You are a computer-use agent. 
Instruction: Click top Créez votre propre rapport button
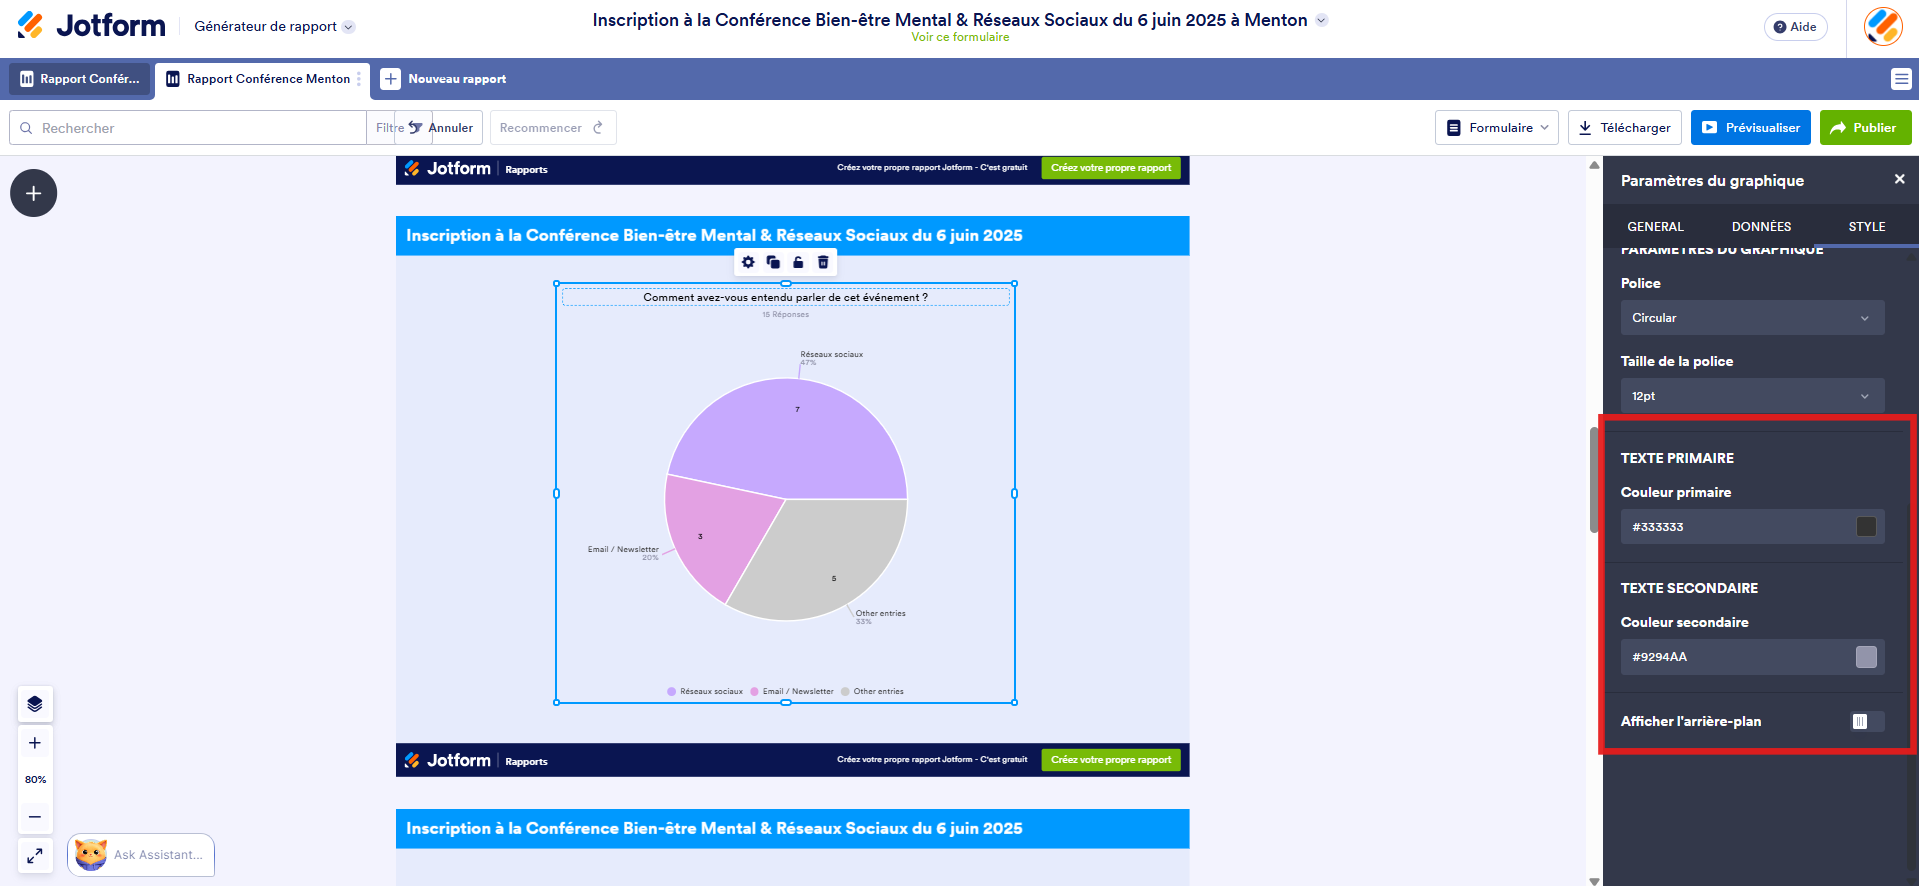tap(1110, 168)
